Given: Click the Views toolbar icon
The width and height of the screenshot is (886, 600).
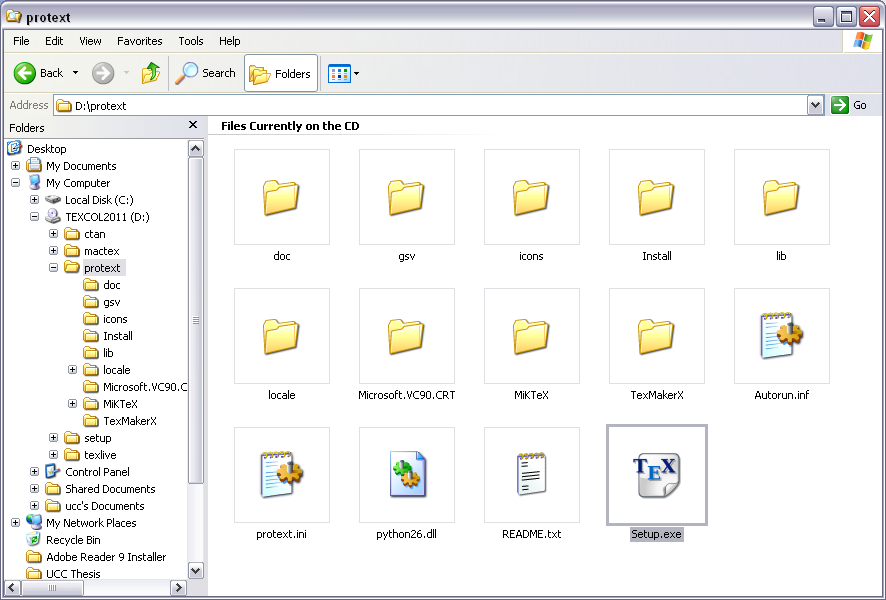Looking at the screenshot, I should click(x=339, y=73).
